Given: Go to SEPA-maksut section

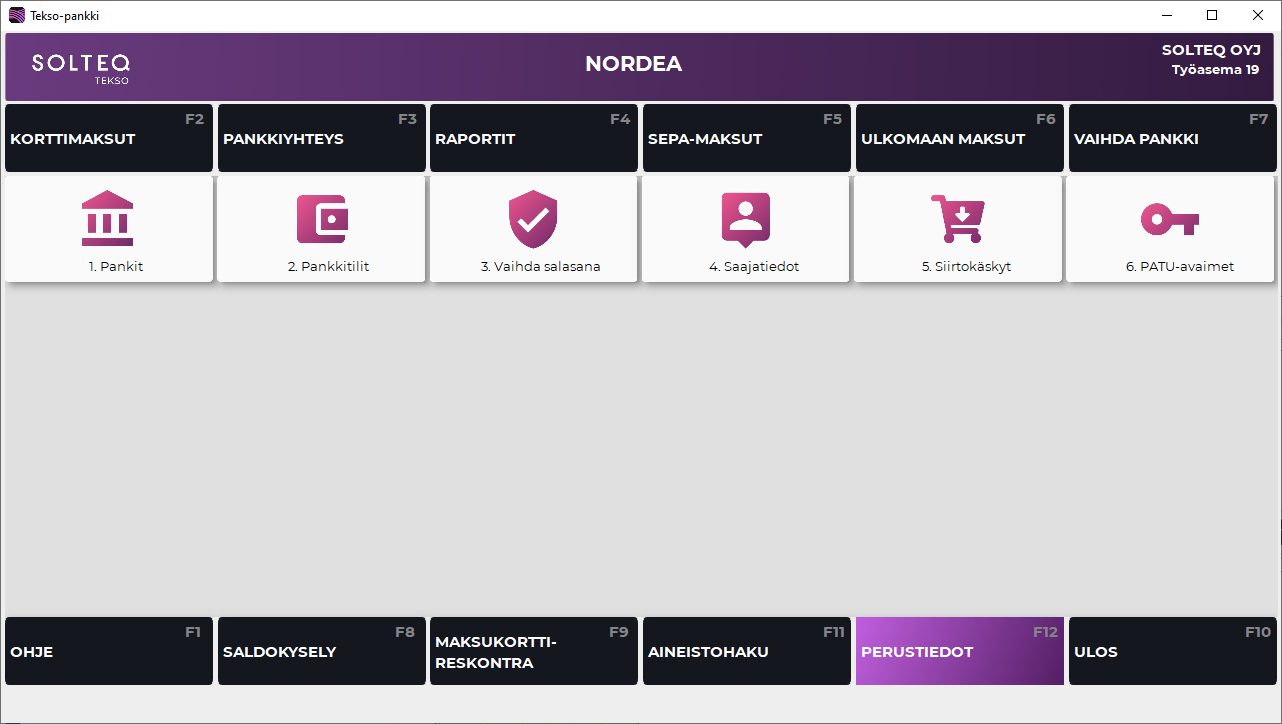Looking at the screenshot, I should pos(746,139).
